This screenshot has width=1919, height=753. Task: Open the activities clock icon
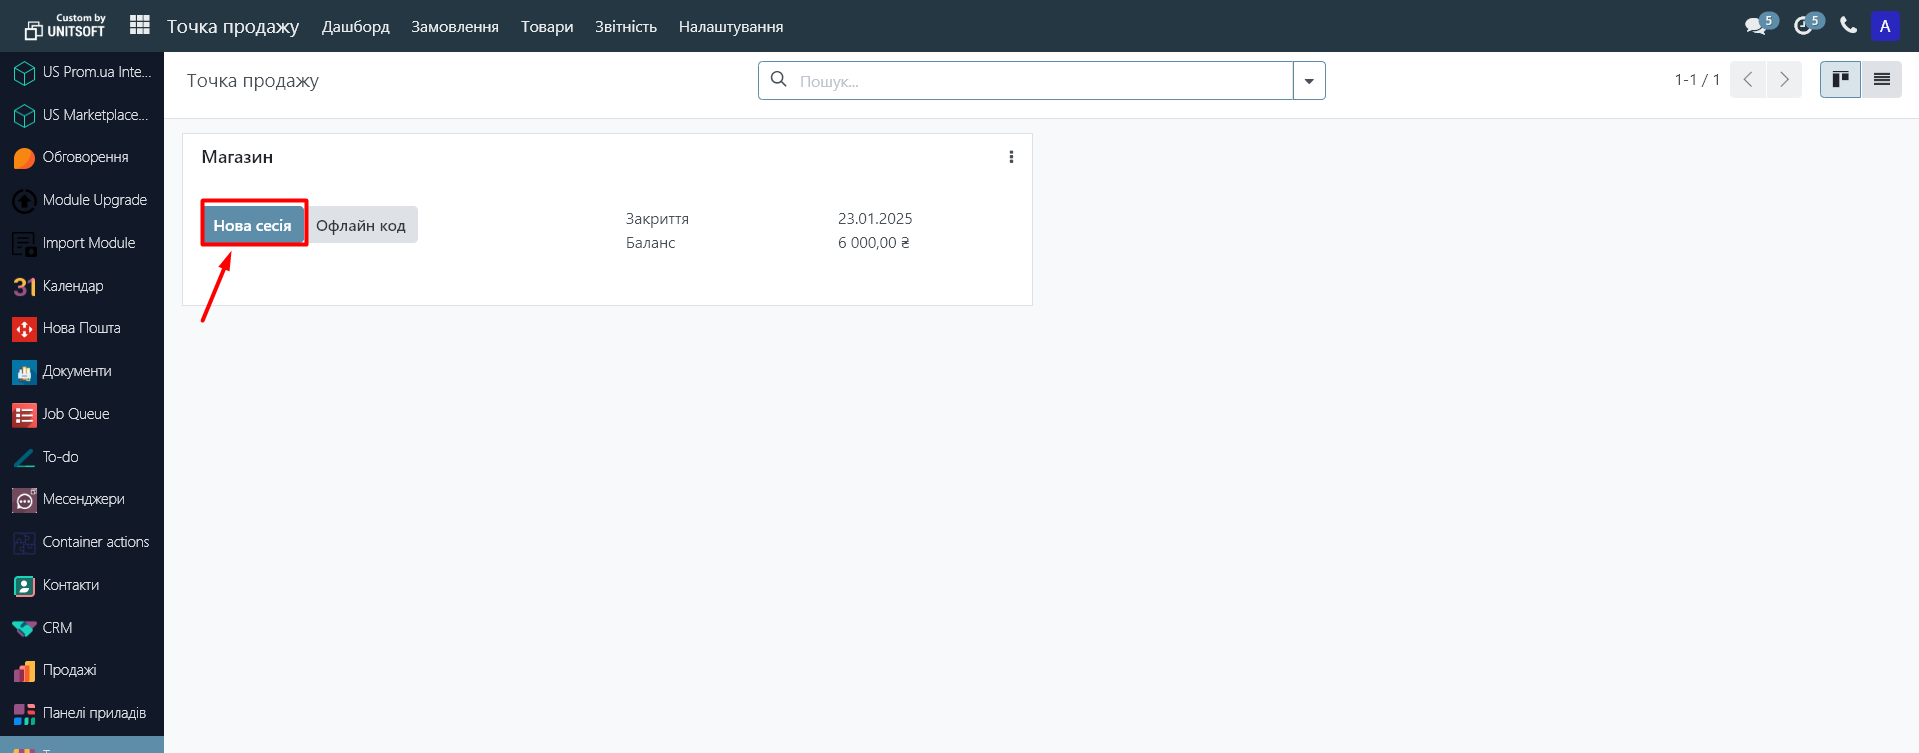coord(1803,26)
